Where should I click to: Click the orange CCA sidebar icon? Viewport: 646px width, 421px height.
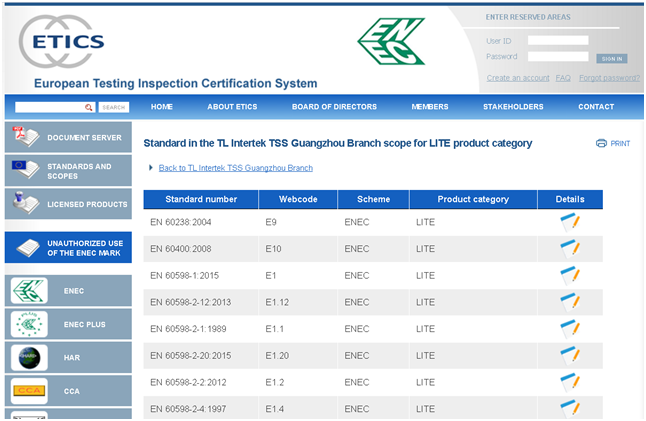29,391
